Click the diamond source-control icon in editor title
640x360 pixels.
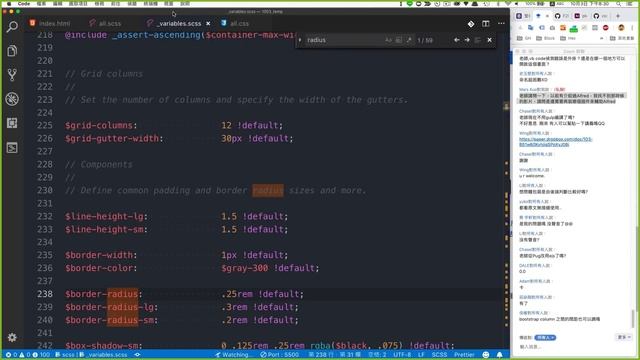pos(471,24)
